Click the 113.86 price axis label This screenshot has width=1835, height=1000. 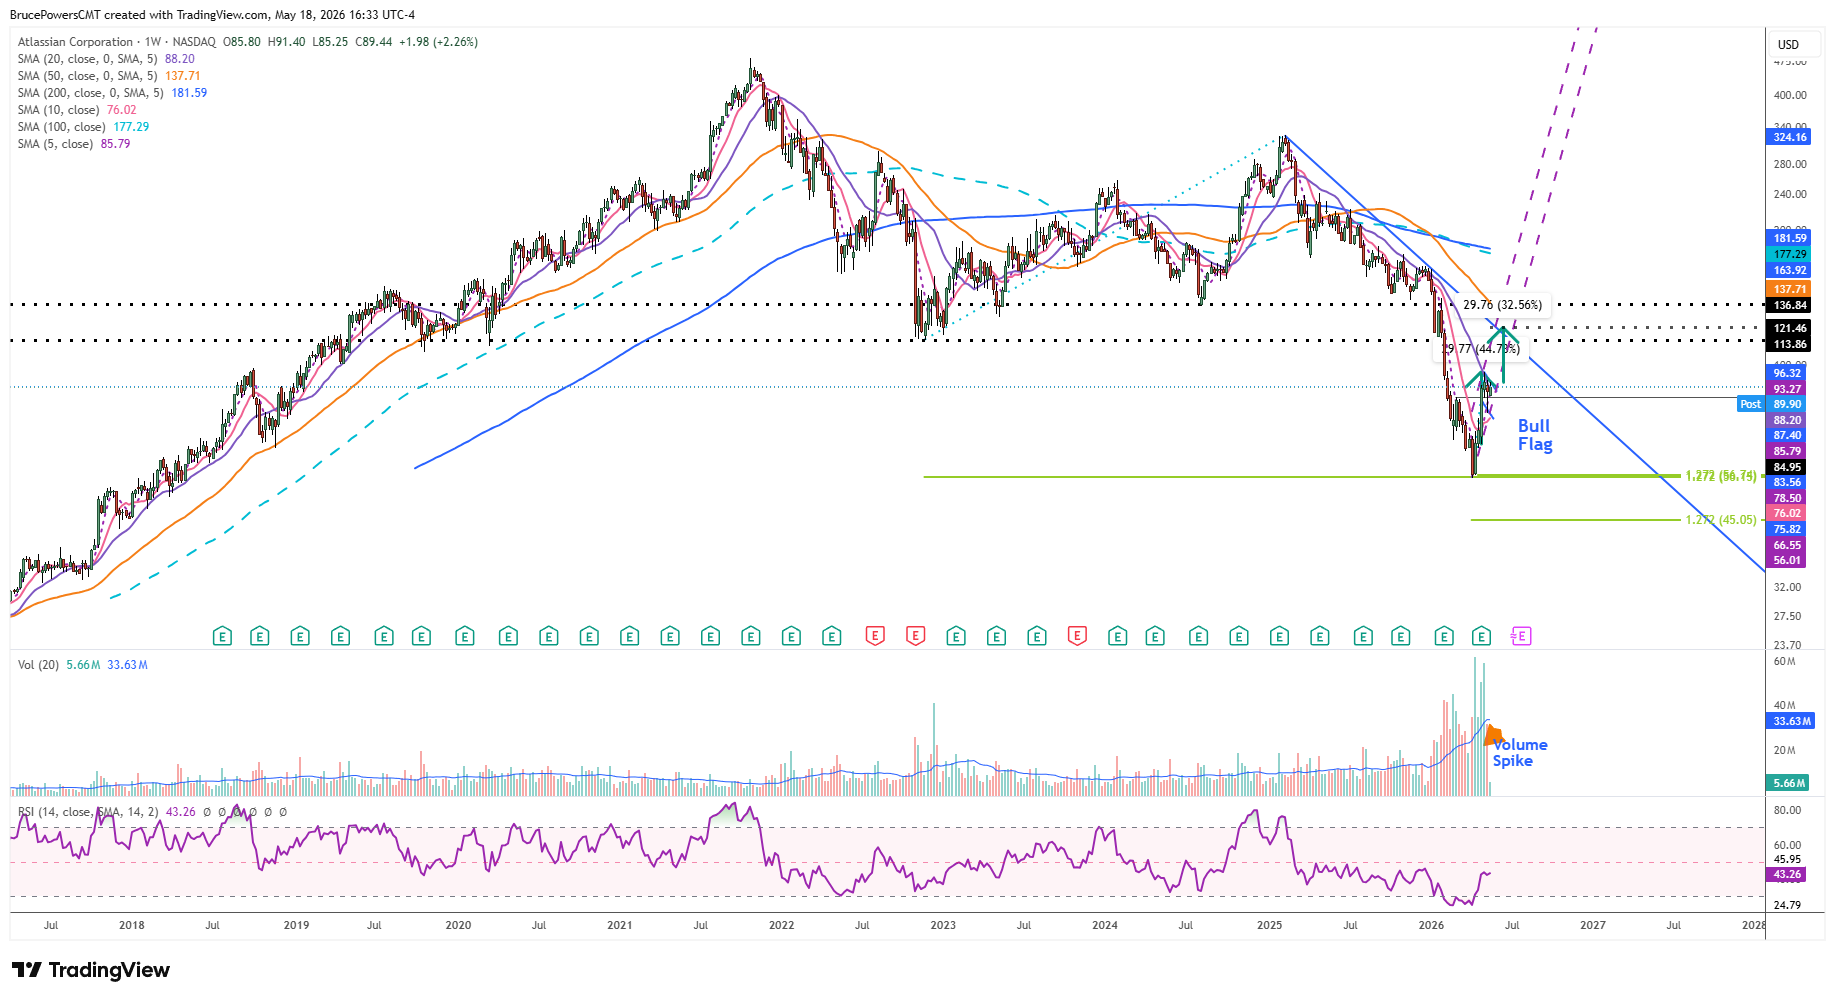[1789, 344]
